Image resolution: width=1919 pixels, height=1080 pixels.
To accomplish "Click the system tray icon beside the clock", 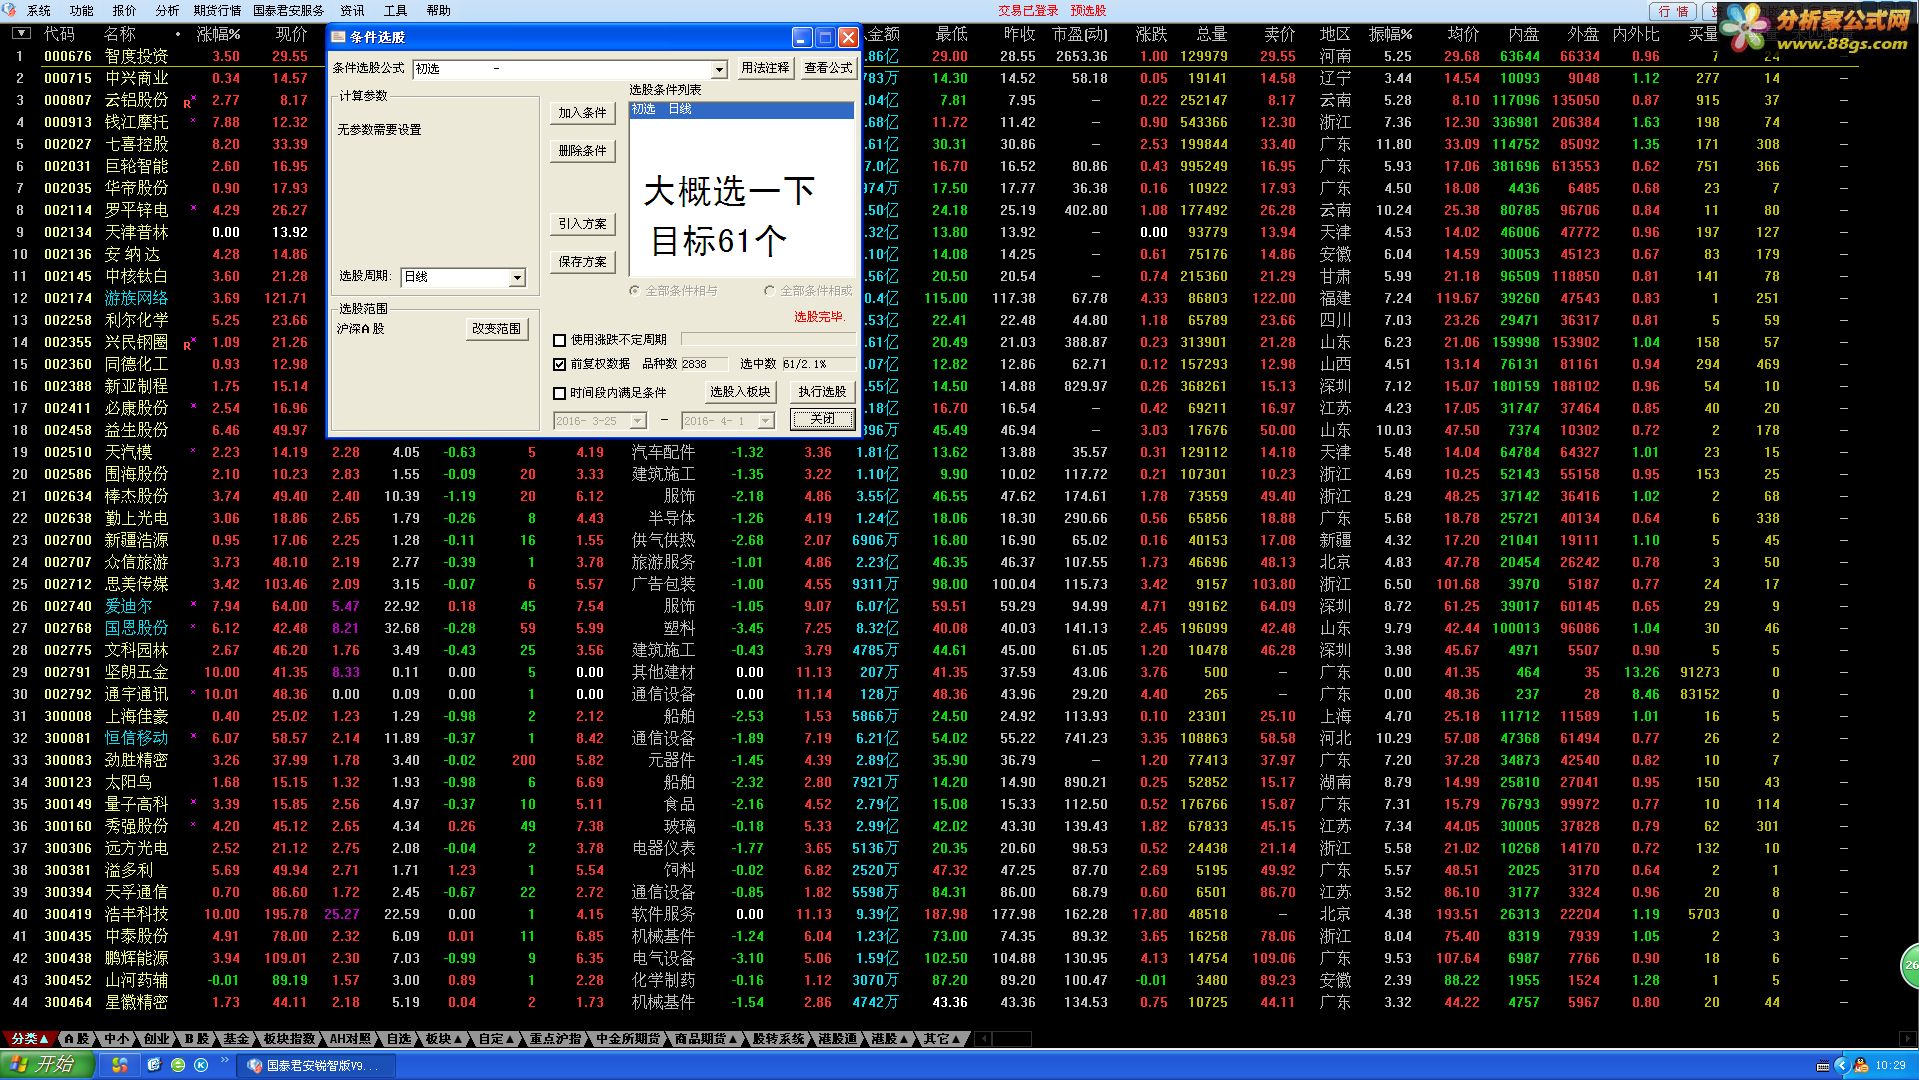I will click(1861, 1066).
